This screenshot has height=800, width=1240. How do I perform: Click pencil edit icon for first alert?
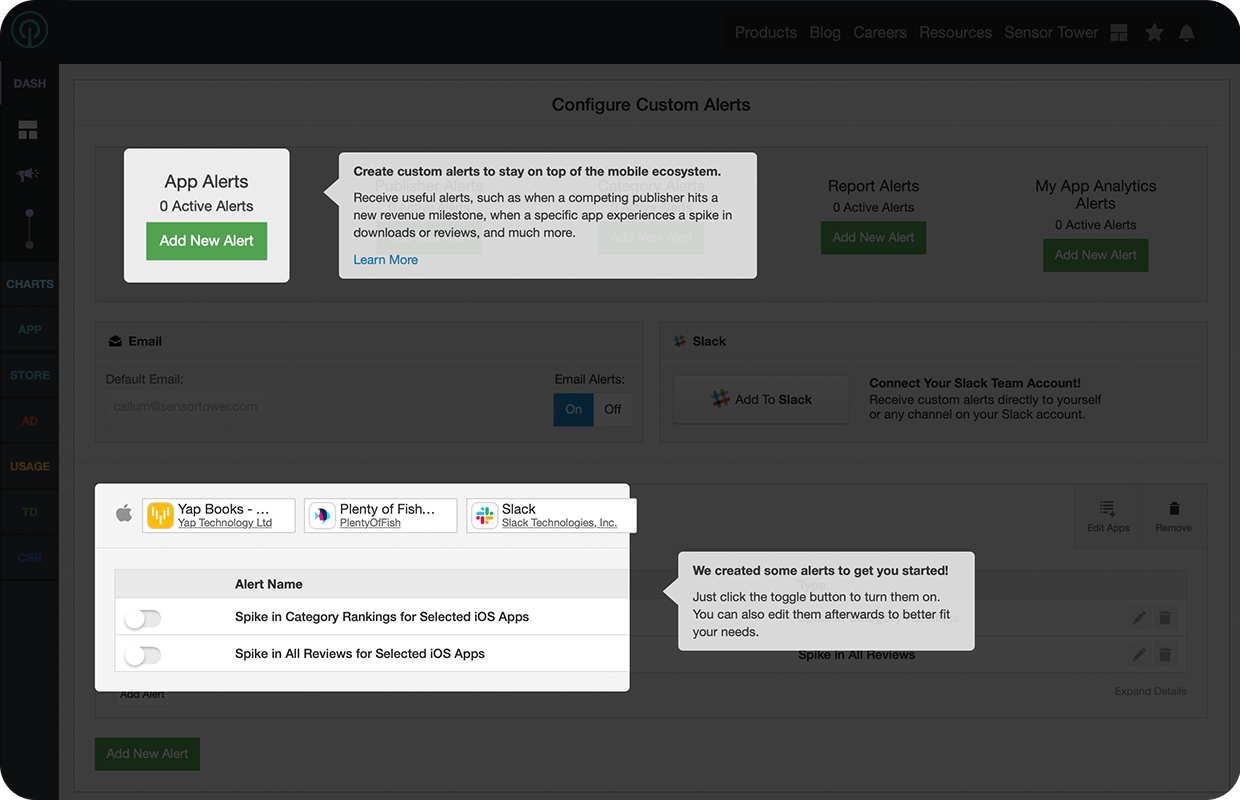(1139, 618)
